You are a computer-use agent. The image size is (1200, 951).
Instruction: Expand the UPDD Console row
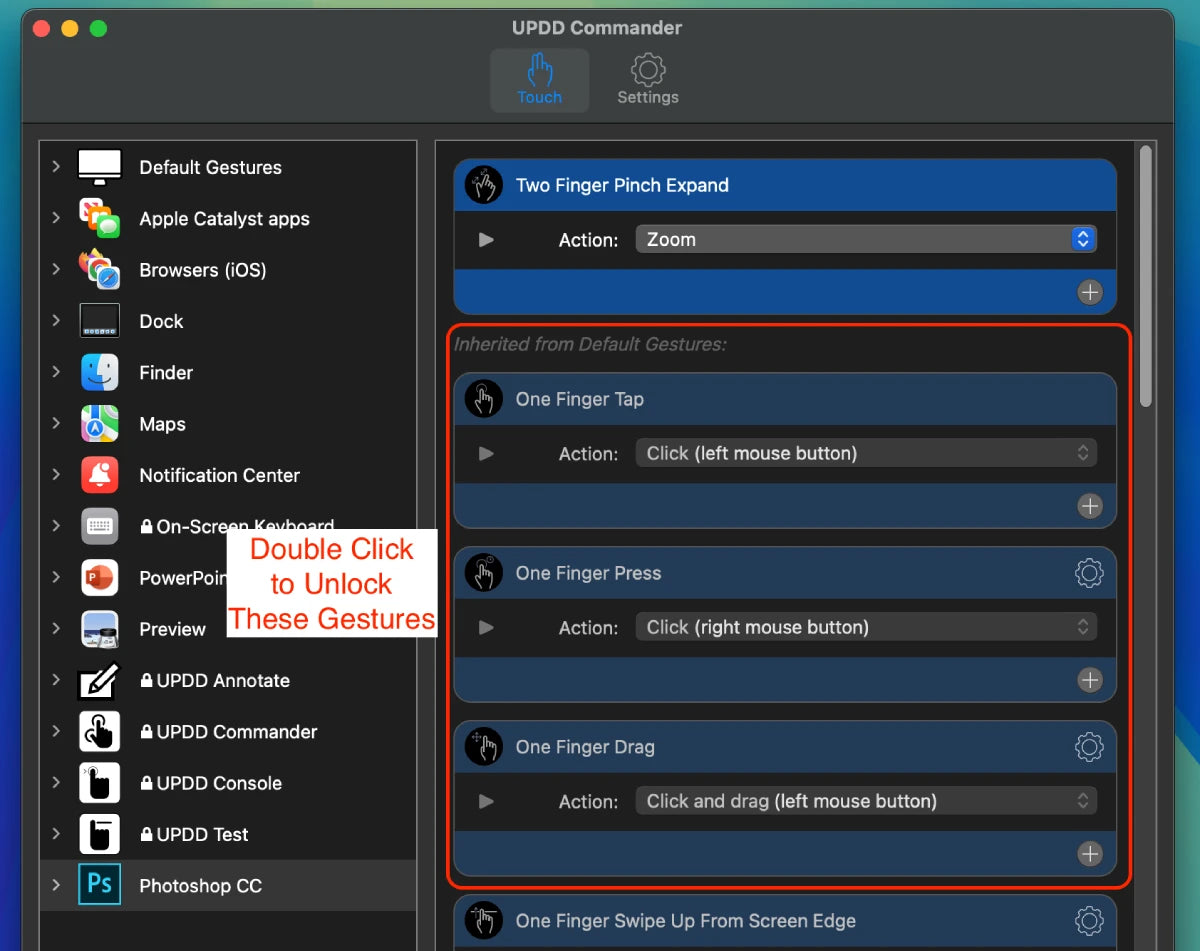(56, 783)
